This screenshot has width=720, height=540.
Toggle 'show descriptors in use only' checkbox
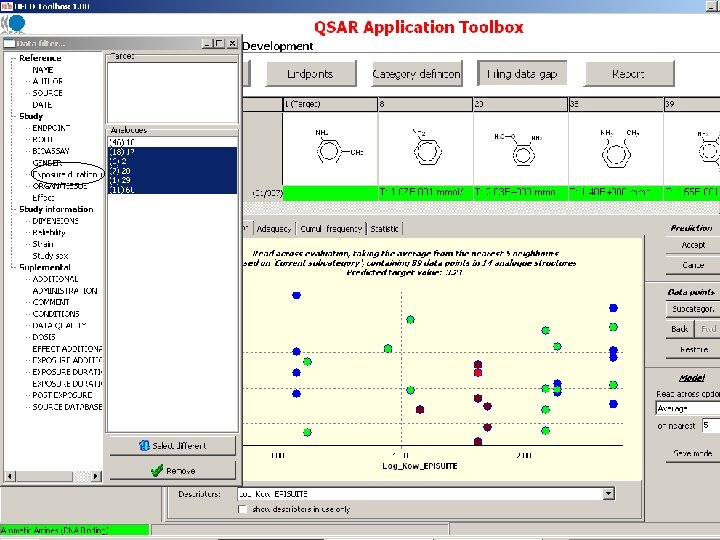242,509
